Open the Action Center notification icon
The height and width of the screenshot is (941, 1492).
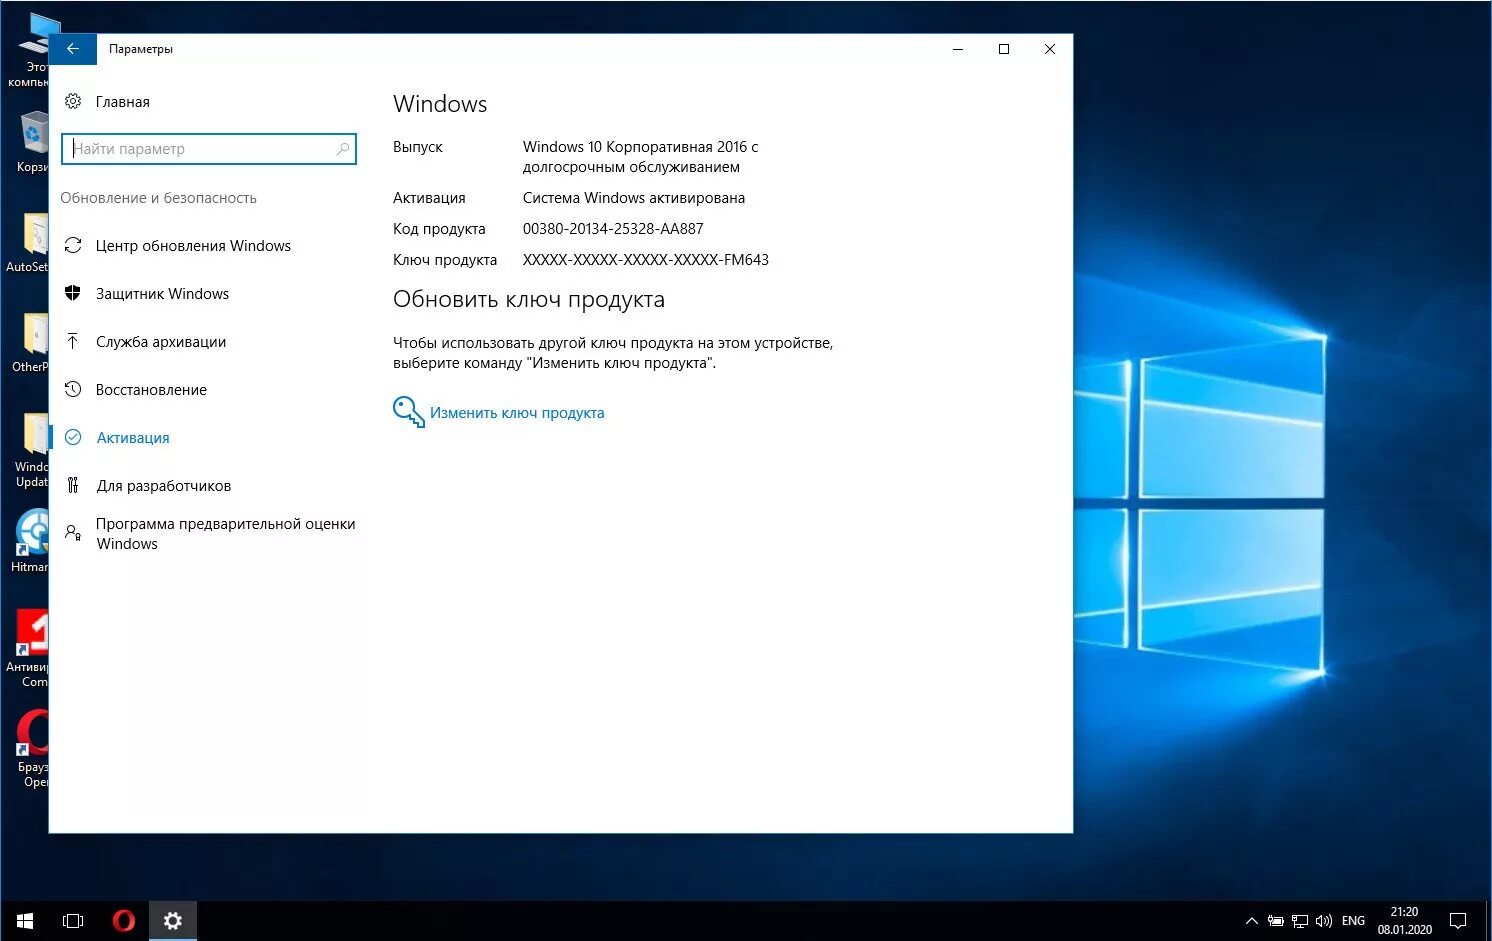(x=1458, y=921)
